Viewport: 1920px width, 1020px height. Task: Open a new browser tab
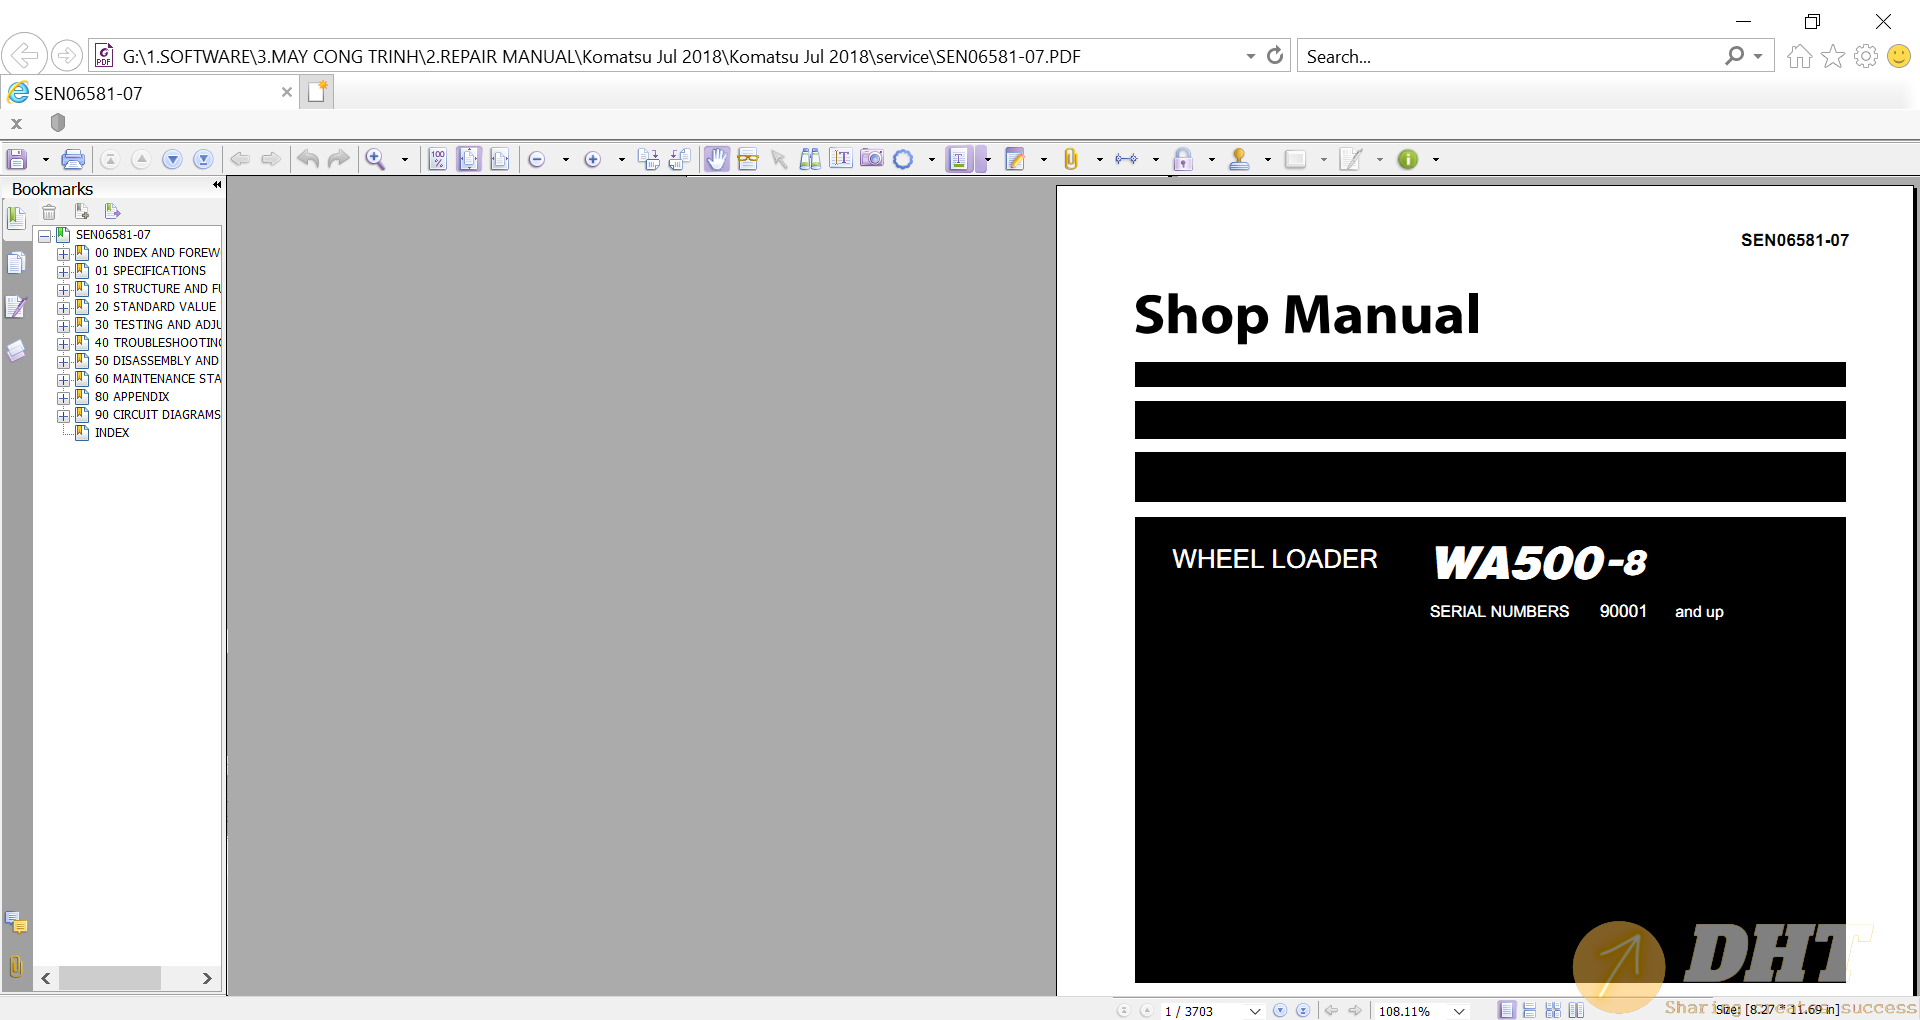[x=317, y=92]
